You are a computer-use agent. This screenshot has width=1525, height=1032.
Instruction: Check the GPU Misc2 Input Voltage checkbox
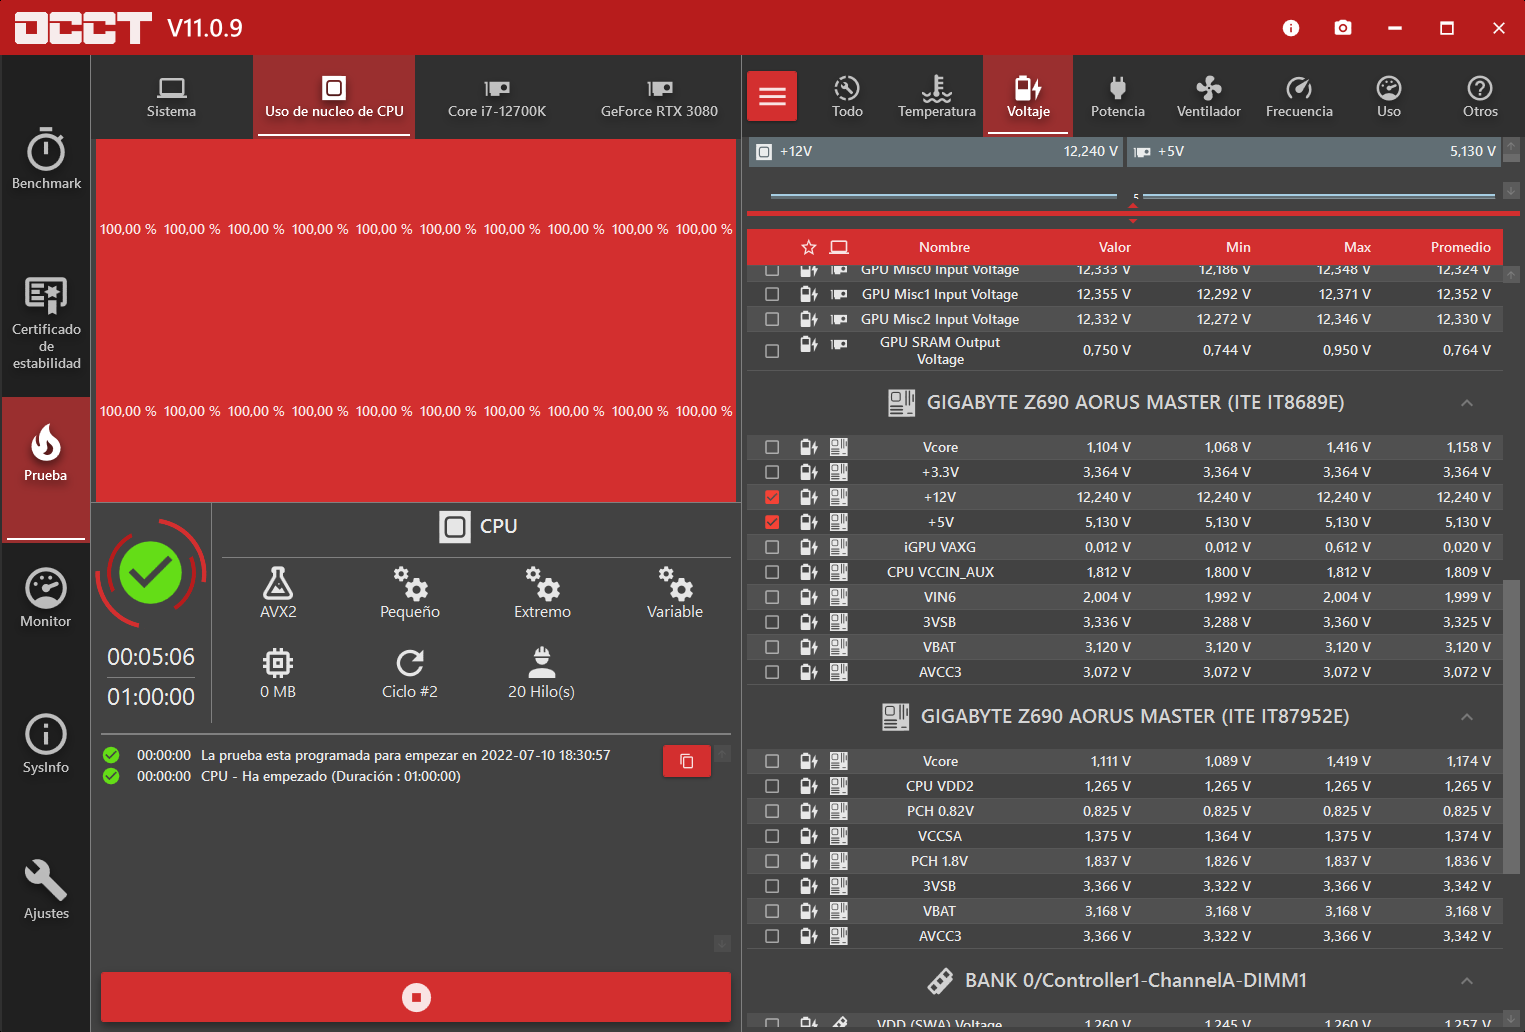772,319
